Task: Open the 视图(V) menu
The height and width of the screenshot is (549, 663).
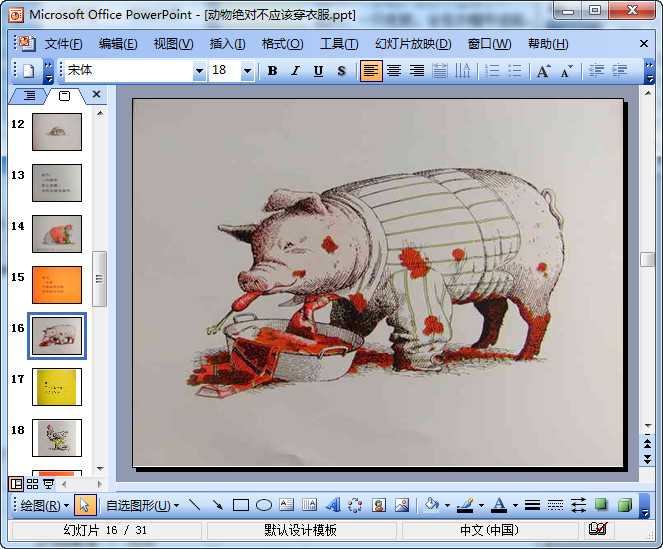Action: point(173,44)
